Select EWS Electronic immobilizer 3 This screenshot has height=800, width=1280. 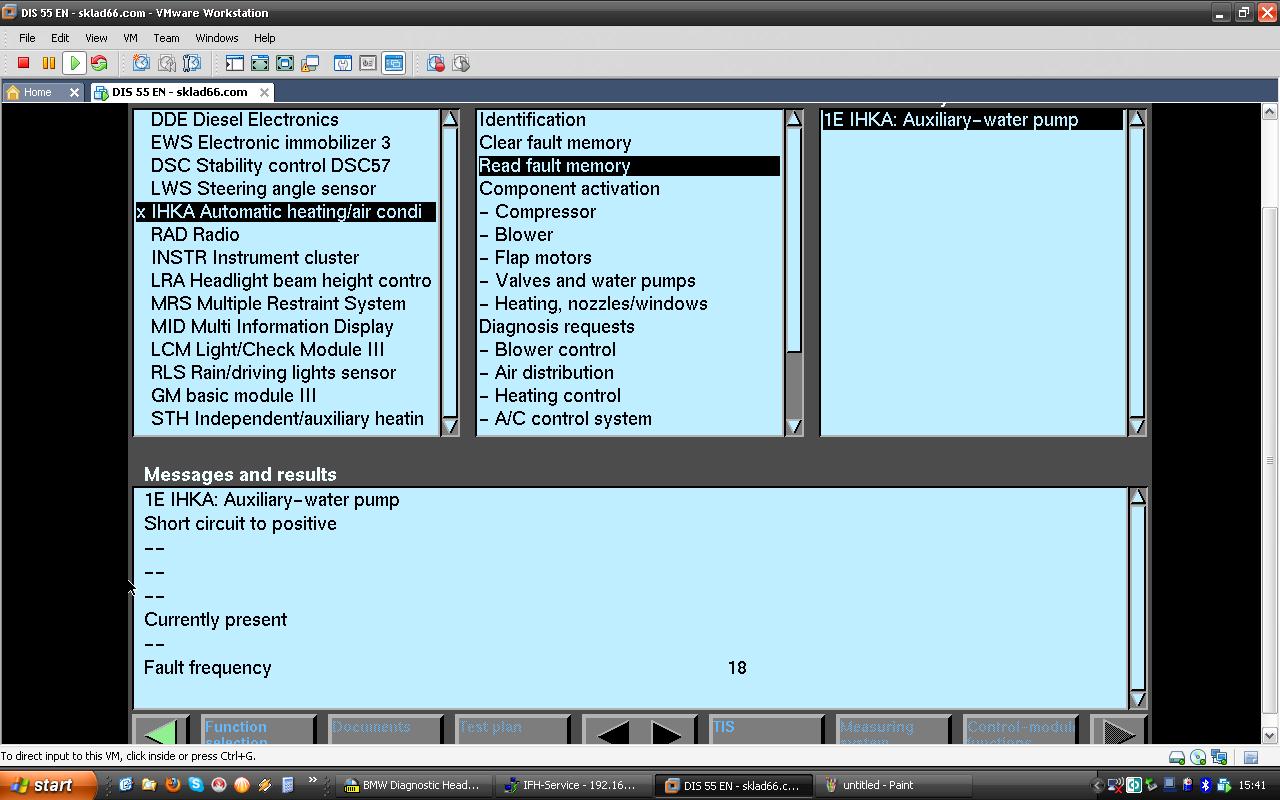coord(286,143)
